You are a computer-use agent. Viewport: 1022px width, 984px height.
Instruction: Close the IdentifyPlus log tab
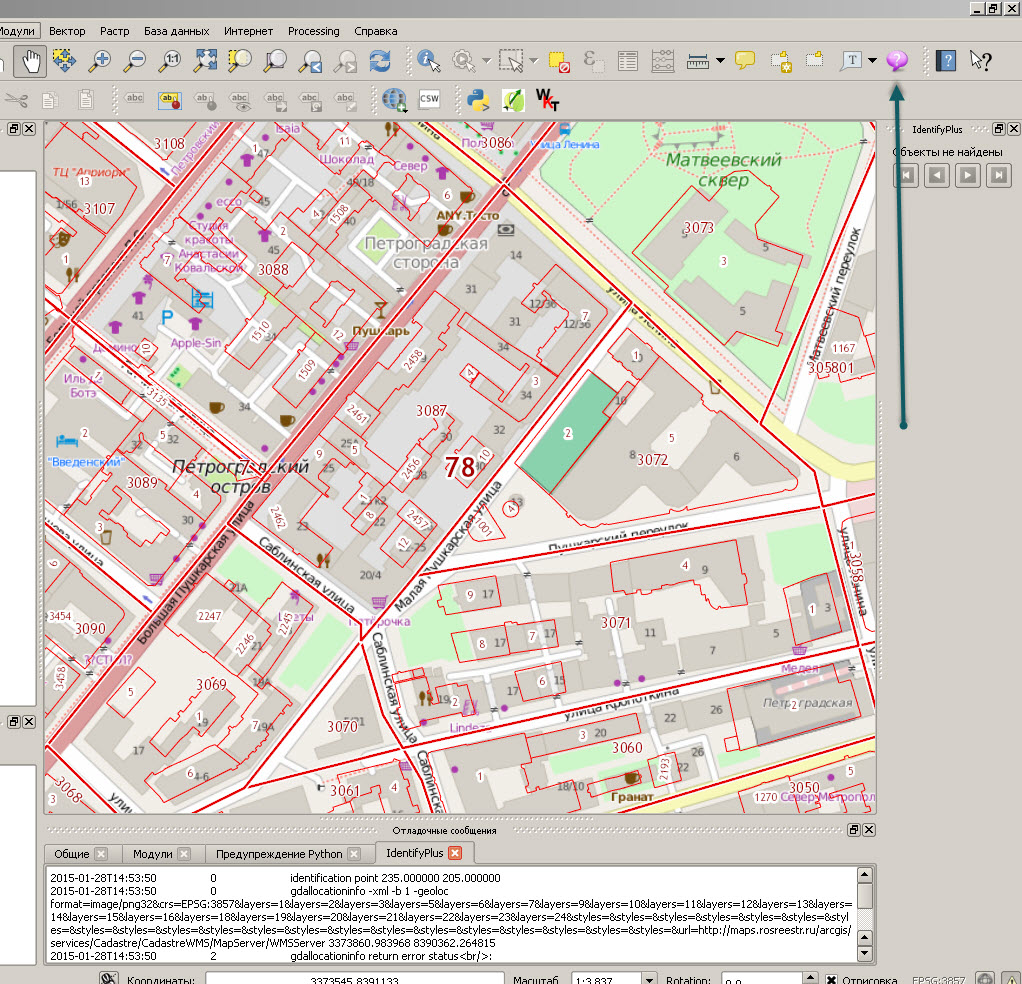(x=455, y=853)
